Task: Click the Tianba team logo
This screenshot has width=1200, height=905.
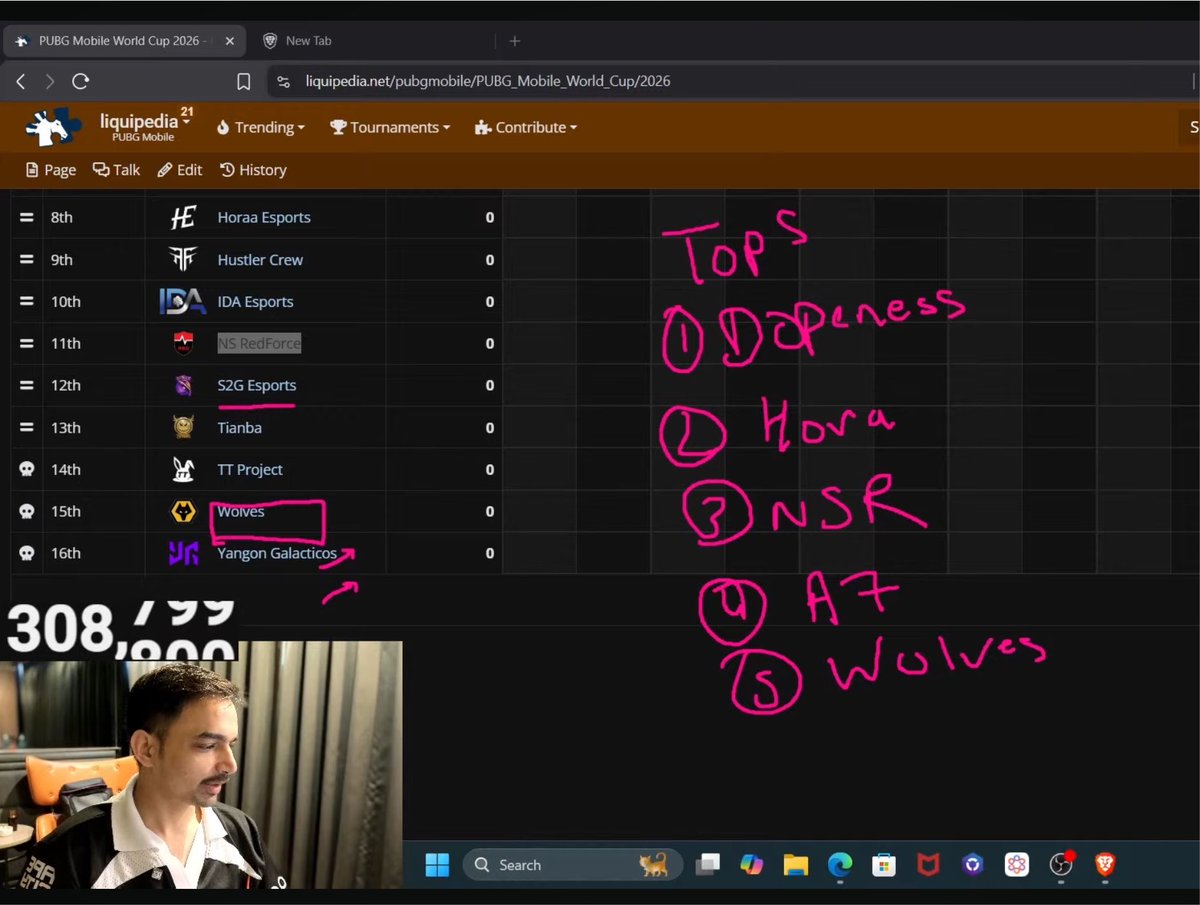Action: [x=183, y=427]
